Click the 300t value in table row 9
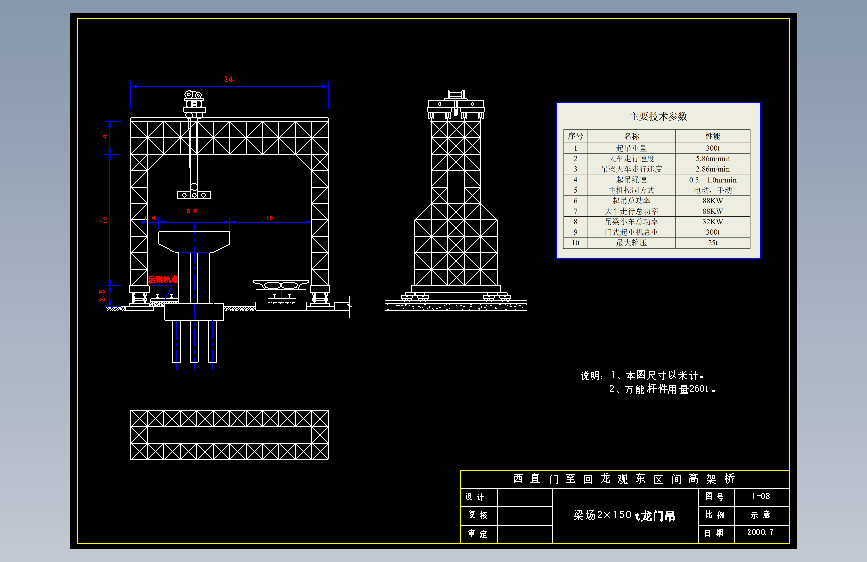This screenshot has width=867, height=562. 713,232
